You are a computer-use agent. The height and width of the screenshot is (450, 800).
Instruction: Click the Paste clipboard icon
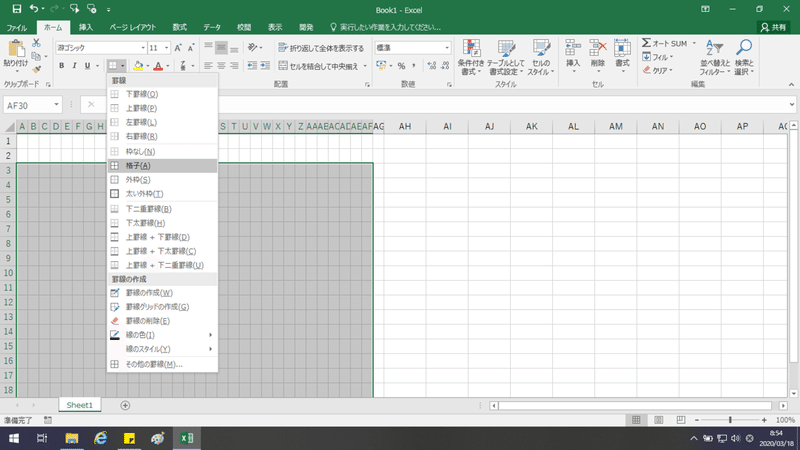click(x=16, y=49)
